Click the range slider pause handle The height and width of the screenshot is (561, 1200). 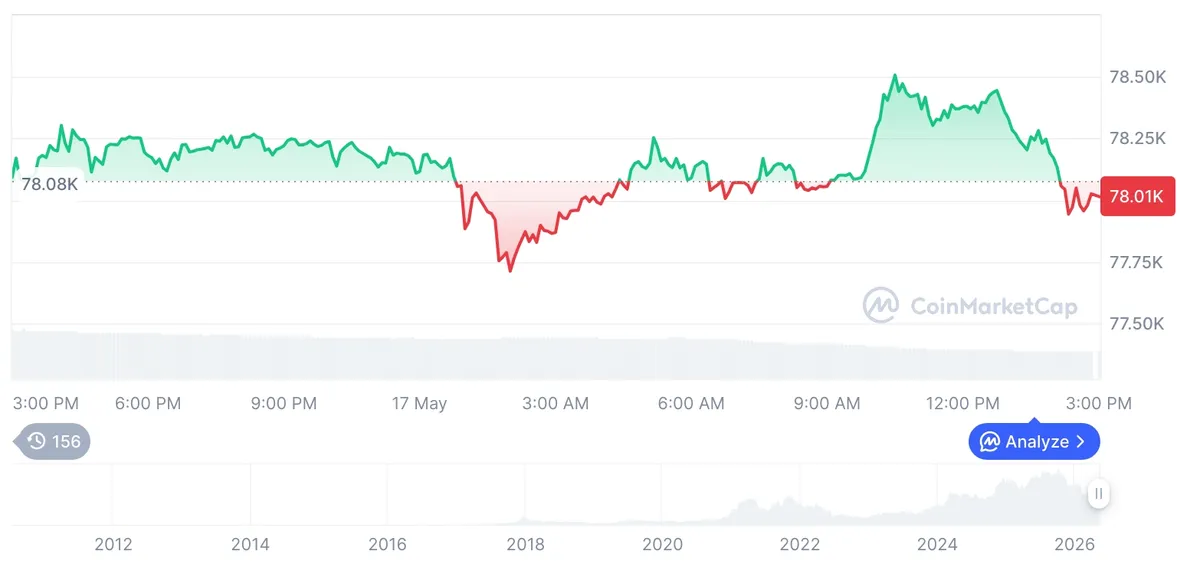click(x=1099, y=494)
